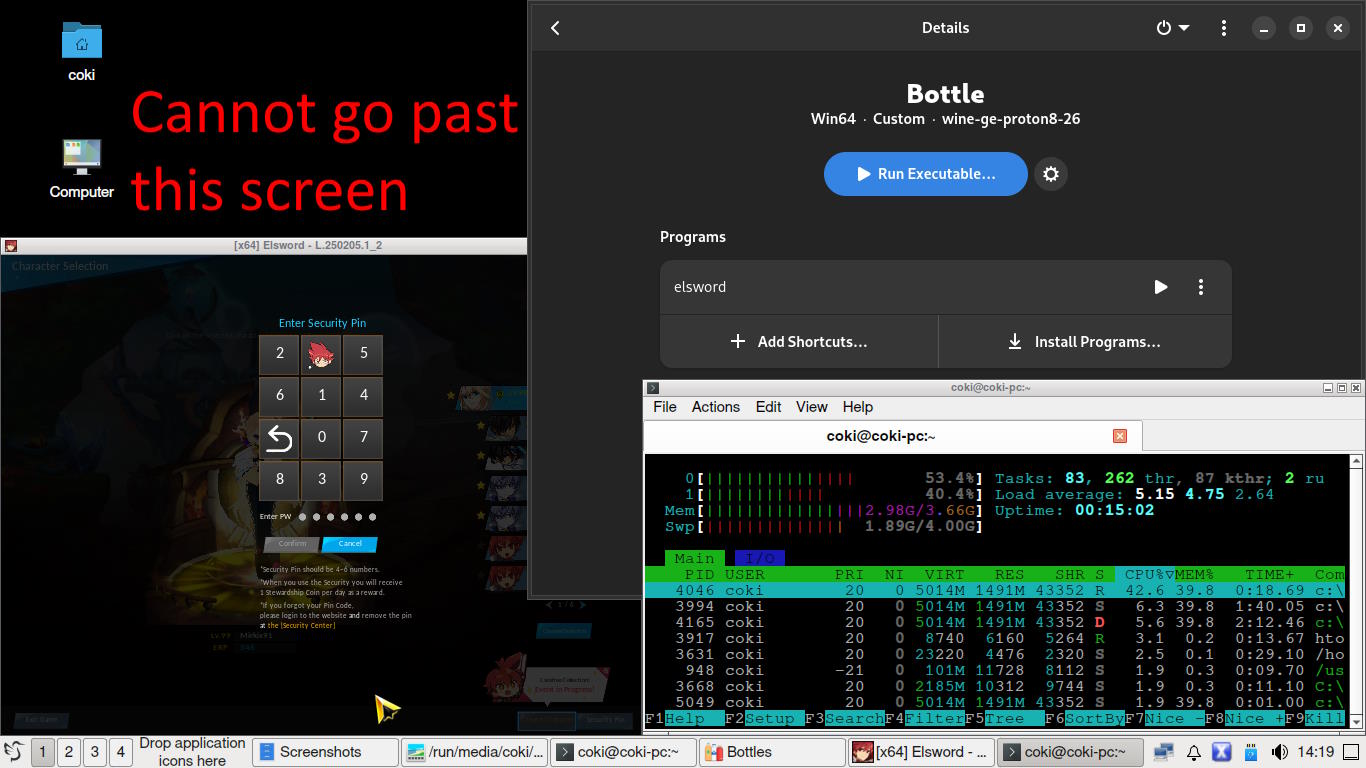Click Add Shortcuts in Bottles

tap(799, 342)
